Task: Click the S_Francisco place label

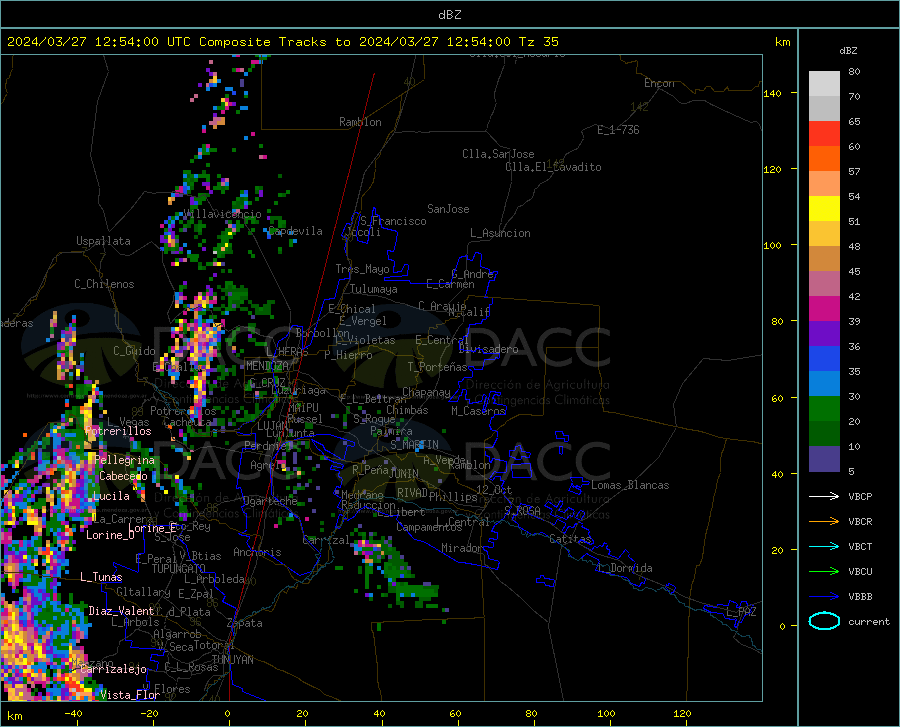Action: point(393,221)
